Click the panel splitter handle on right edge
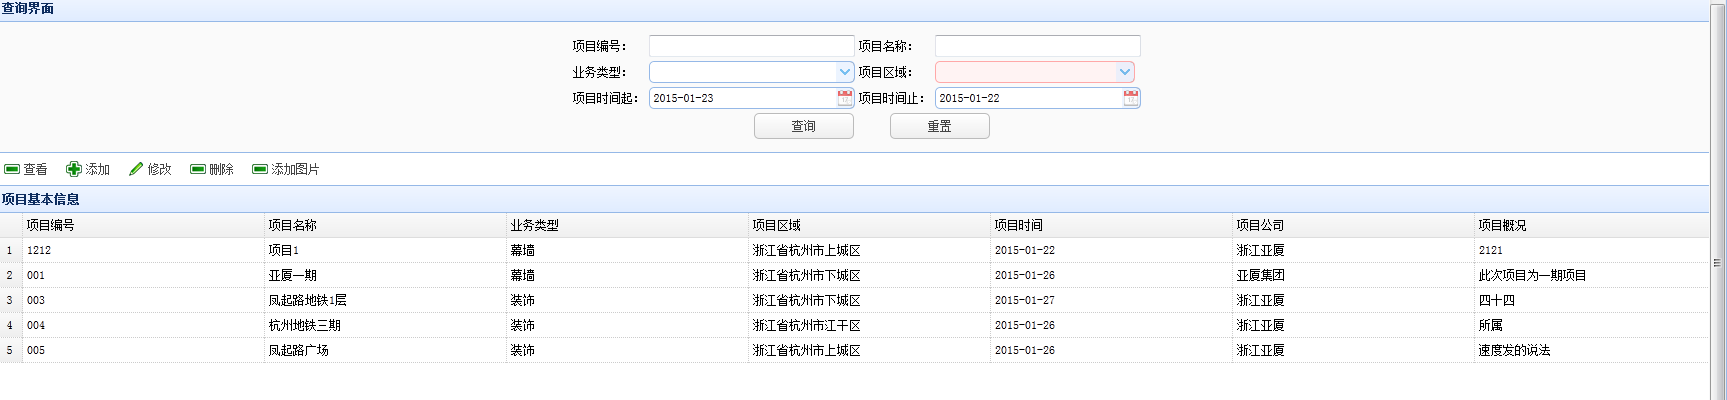This screenshot has height=400, width=1727. 1717,263
